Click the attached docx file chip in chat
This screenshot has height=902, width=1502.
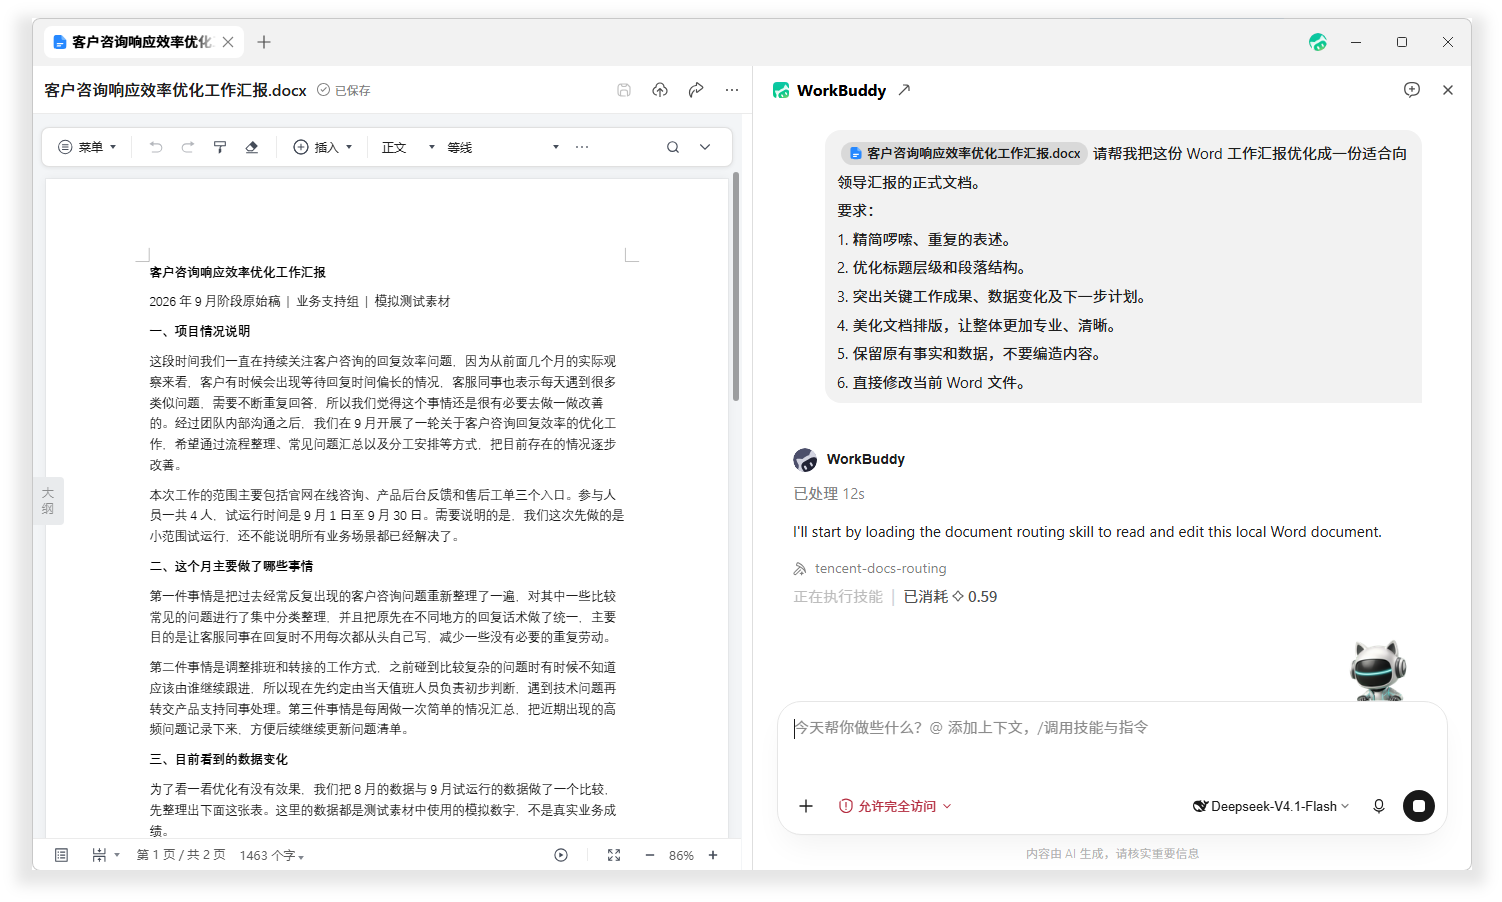pos(965,153)
